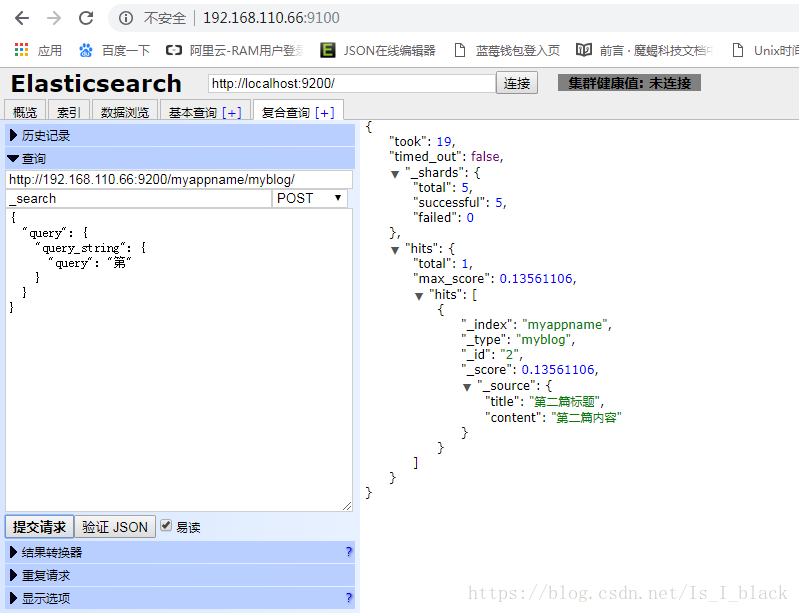The image size is (799, 613).
Task: Click the site info icon beside 不安全
Action: coord(125,18)
